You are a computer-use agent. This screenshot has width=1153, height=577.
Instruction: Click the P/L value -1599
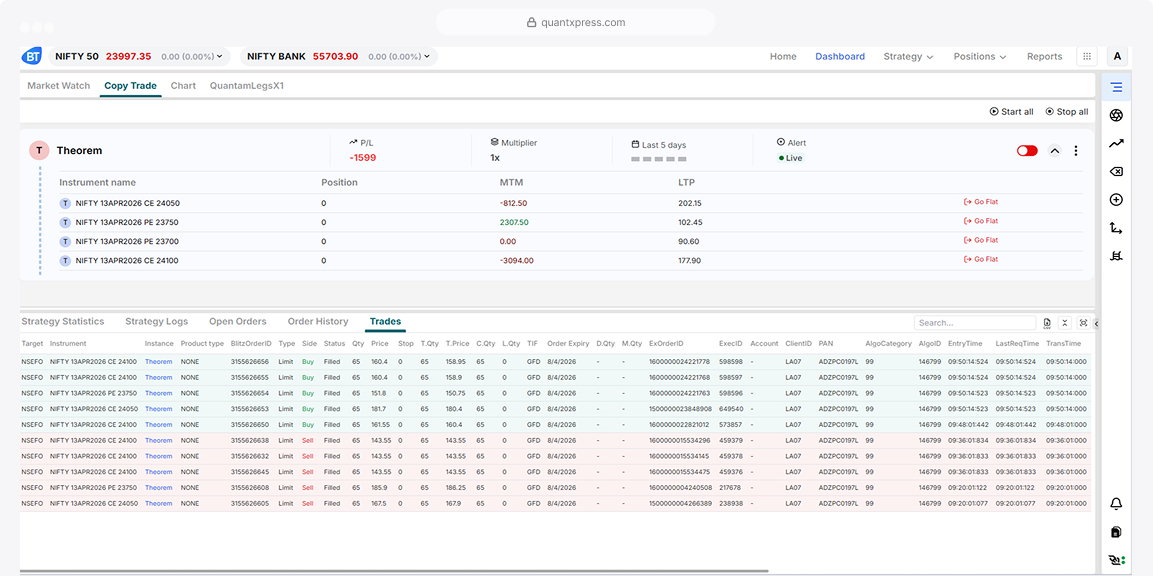click(x=363, y=157)
